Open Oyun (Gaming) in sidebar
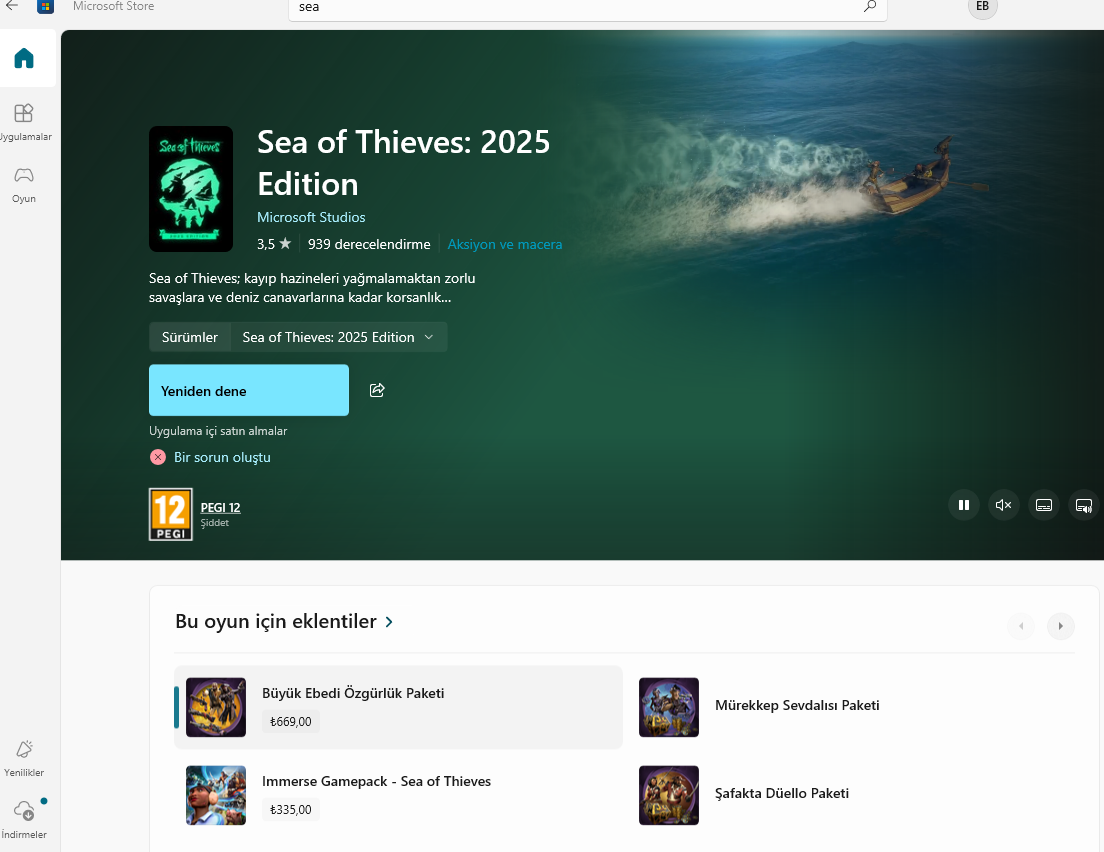 (24, 184)
